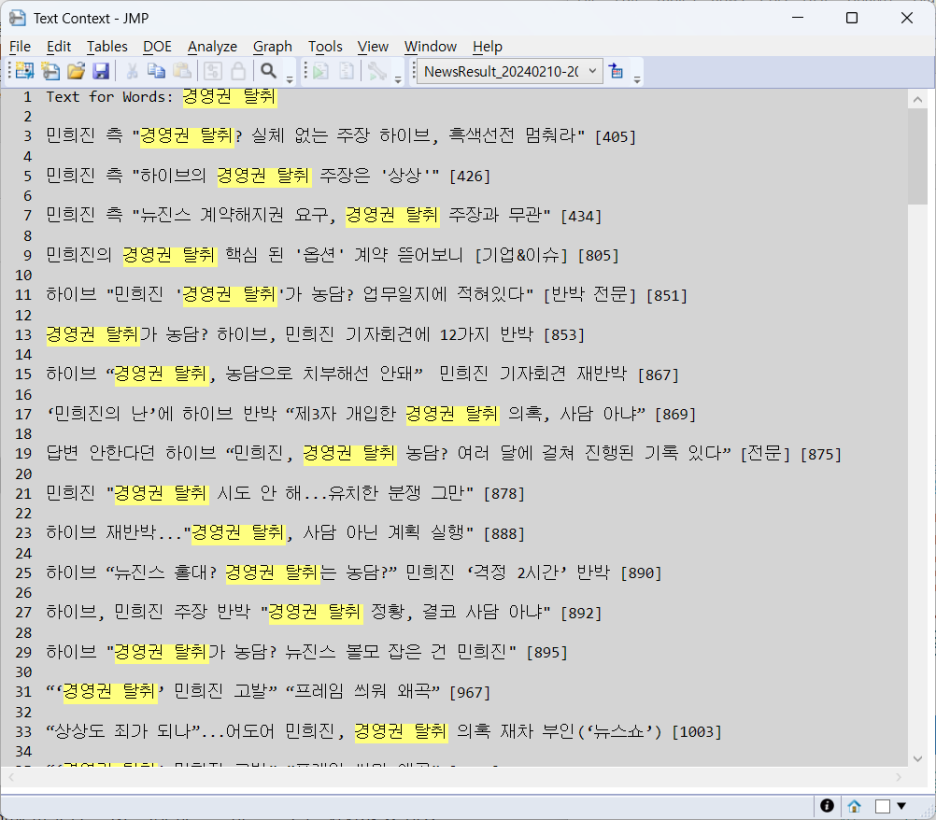Image resolution: width=936 pixels, height=820 pixels.
Task: Open the Edit menu
Action: [58, 47]
